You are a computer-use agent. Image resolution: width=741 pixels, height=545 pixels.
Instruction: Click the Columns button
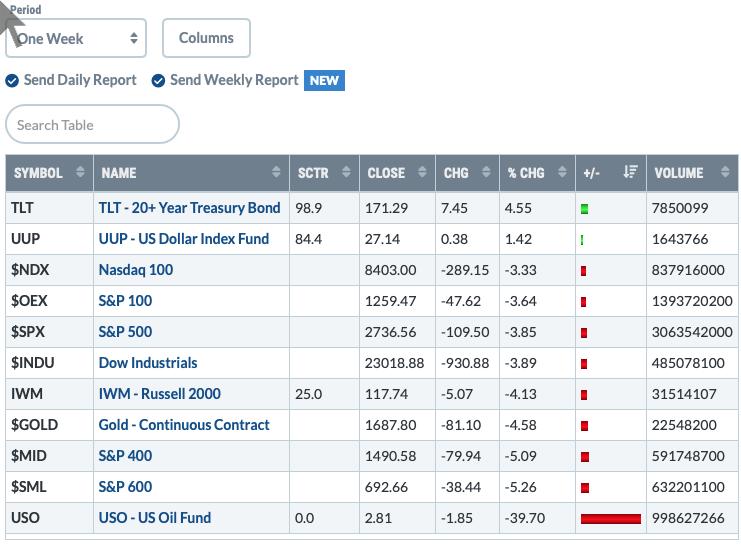tap(206, 38)
